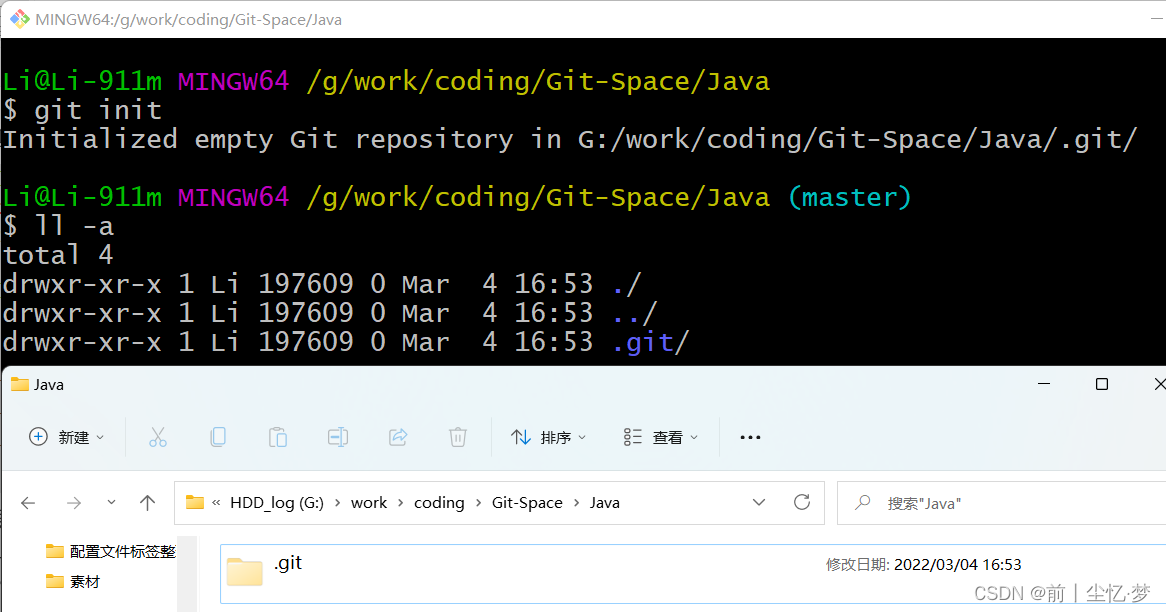Viewport: 1166px width, 612px height.
Task: Click the '.git/' entry in terminal listing
Action: (x=651, y=342)
